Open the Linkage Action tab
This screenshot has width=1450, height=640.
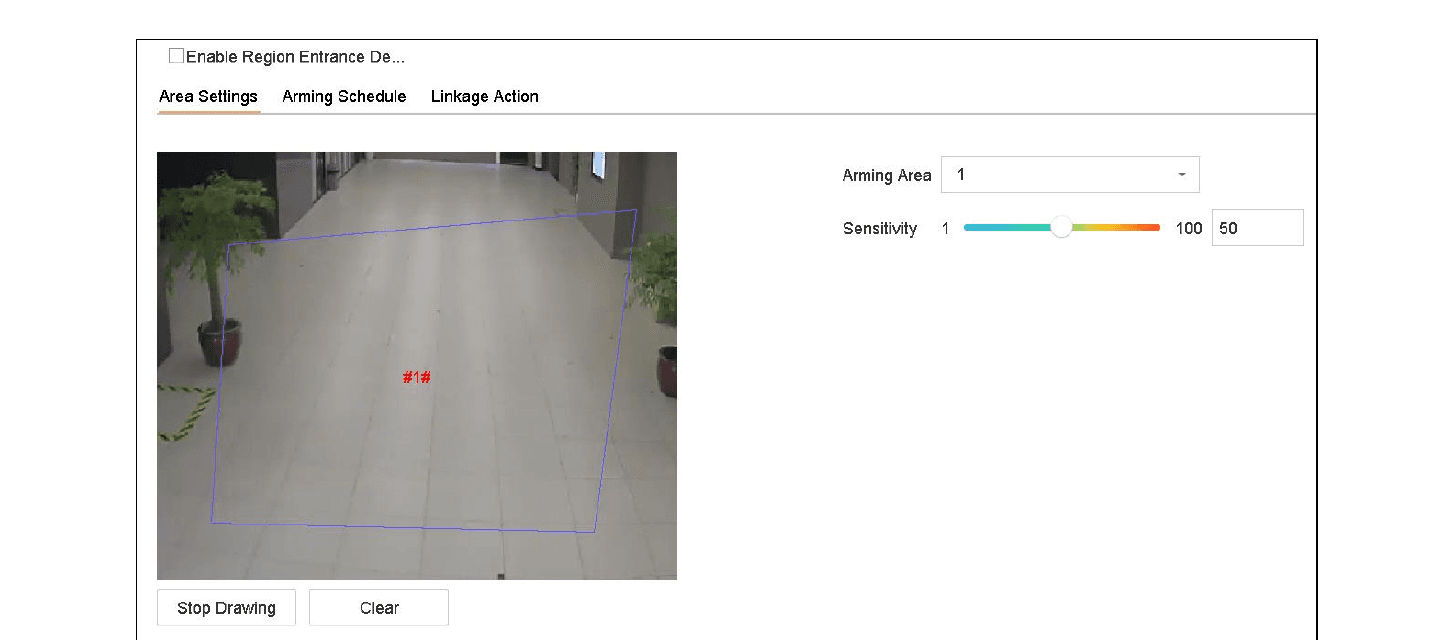pos(485,97)
